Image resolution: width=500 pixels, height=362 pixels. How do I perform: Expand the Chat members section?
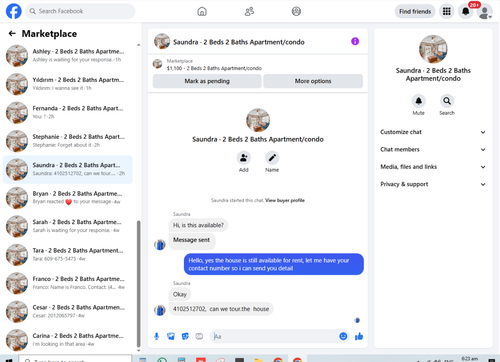coord(433,149)
